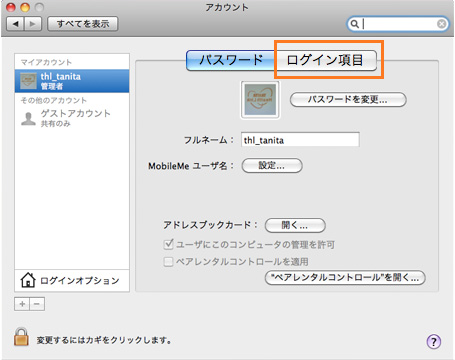Click the padlock icon to unlock changes
This screenshot has width=455, height=360.
tap(21, 337)
